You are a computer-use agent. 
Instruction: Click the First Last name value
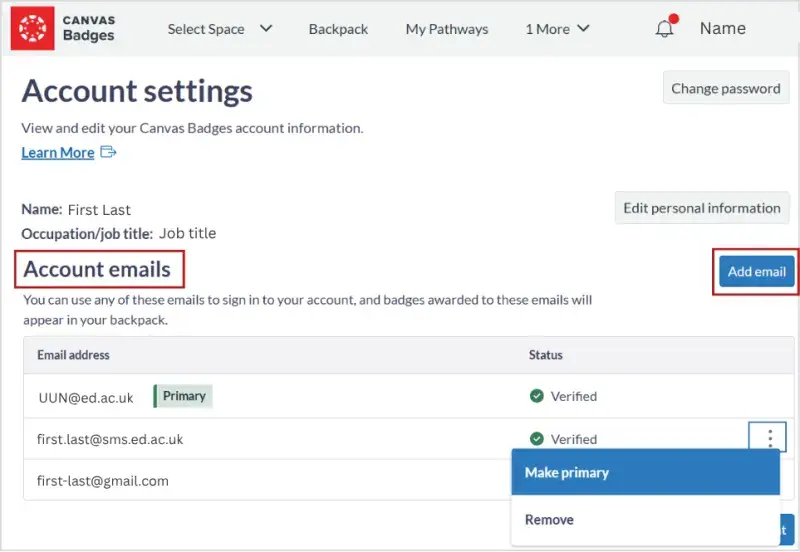[x=99, y=210]
